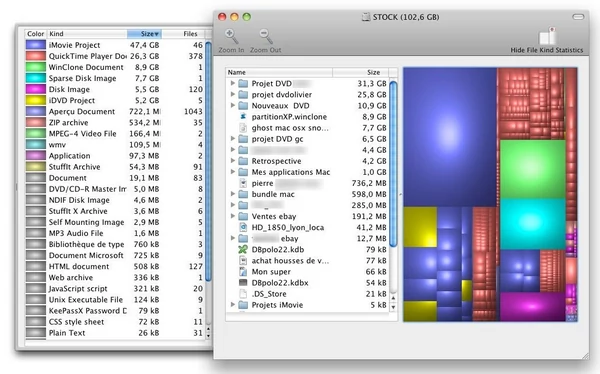This screenshot has width=600, height=374.
Task: Click the iMovie Project blue color swatch
Action: [36, 45]
